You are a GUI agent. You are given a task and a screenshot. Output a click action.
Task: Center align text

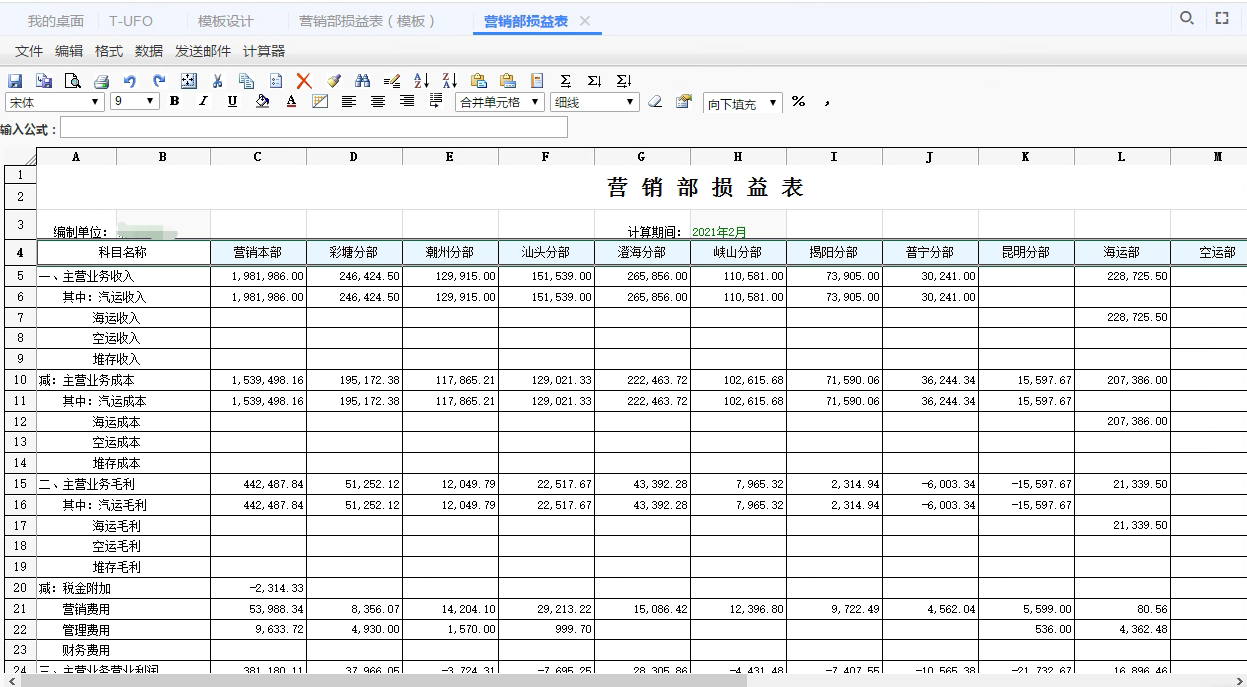click(378, 101)
